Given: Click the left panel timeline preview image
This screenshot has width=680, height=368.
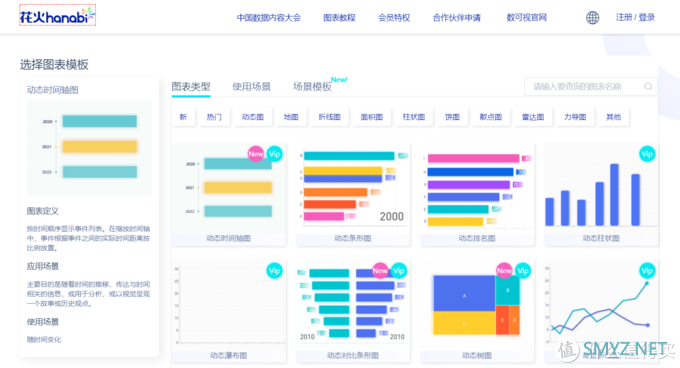Looking at the screenshot, I should click(89, 148).
